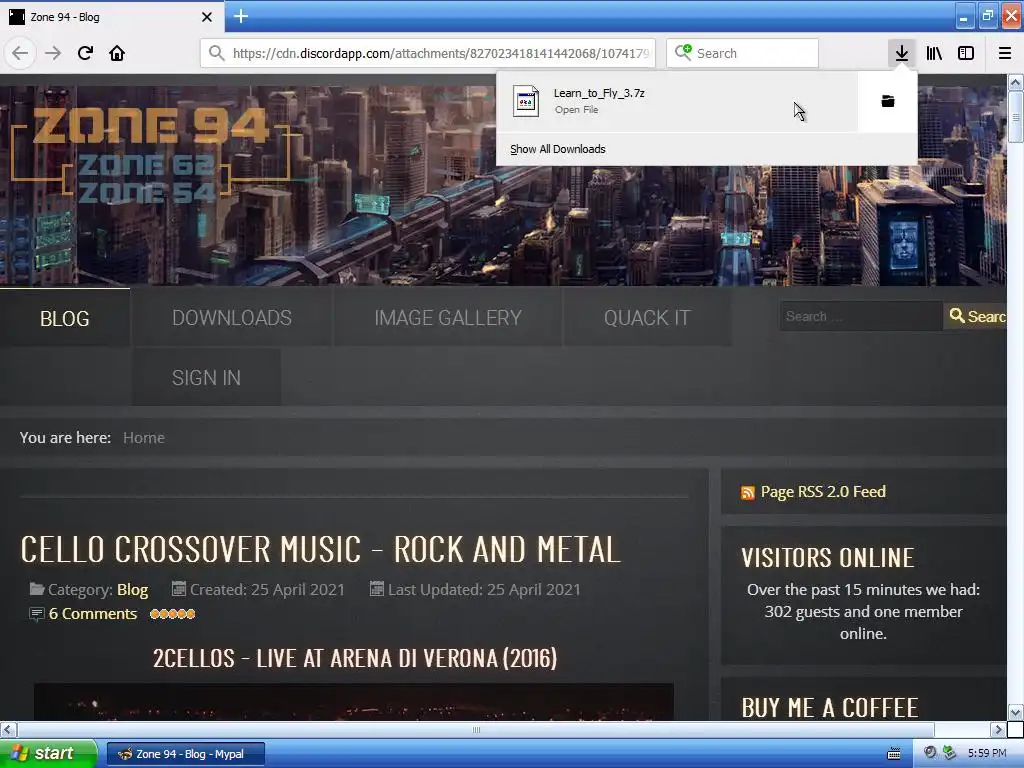Click the 2CELLOS - Live at Arena di Verona heading

tap(355, 658)
